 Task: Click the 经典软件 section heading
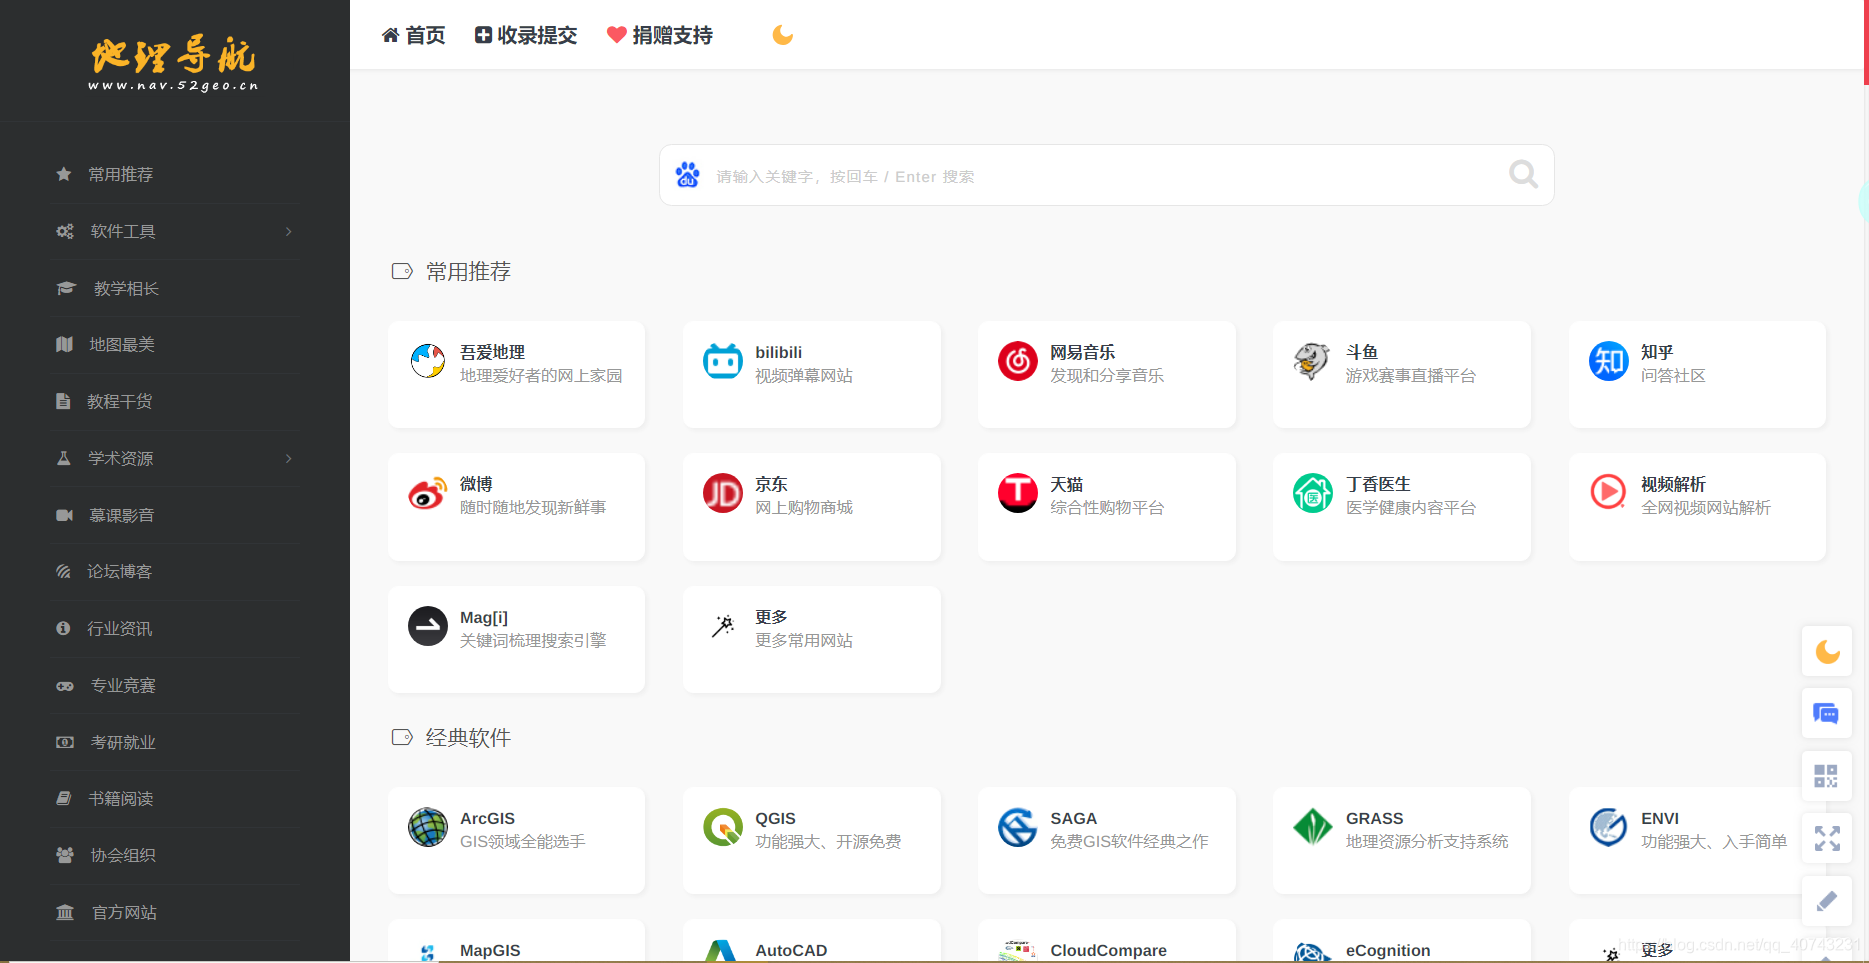[468, 737]
